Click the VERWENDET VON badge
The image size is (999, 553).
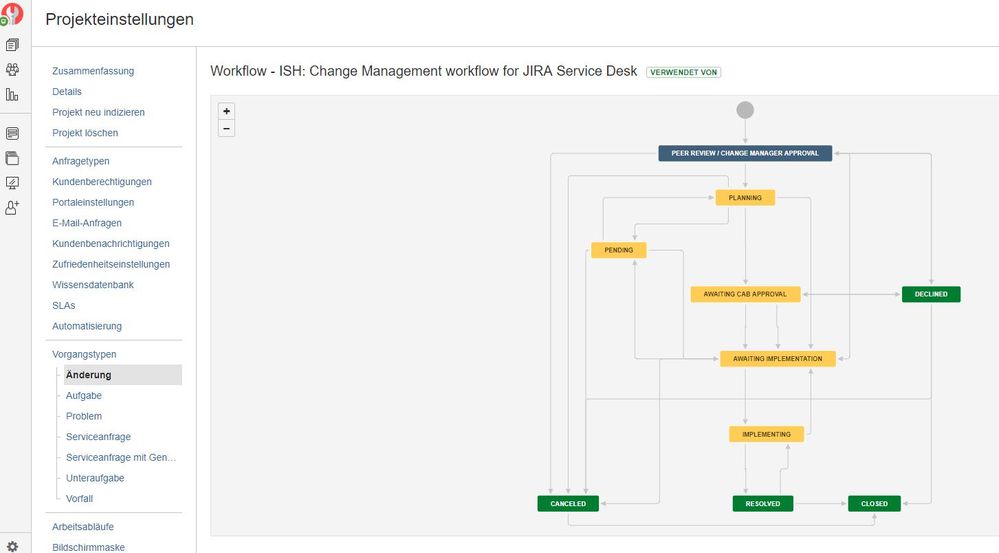(684, 72)
